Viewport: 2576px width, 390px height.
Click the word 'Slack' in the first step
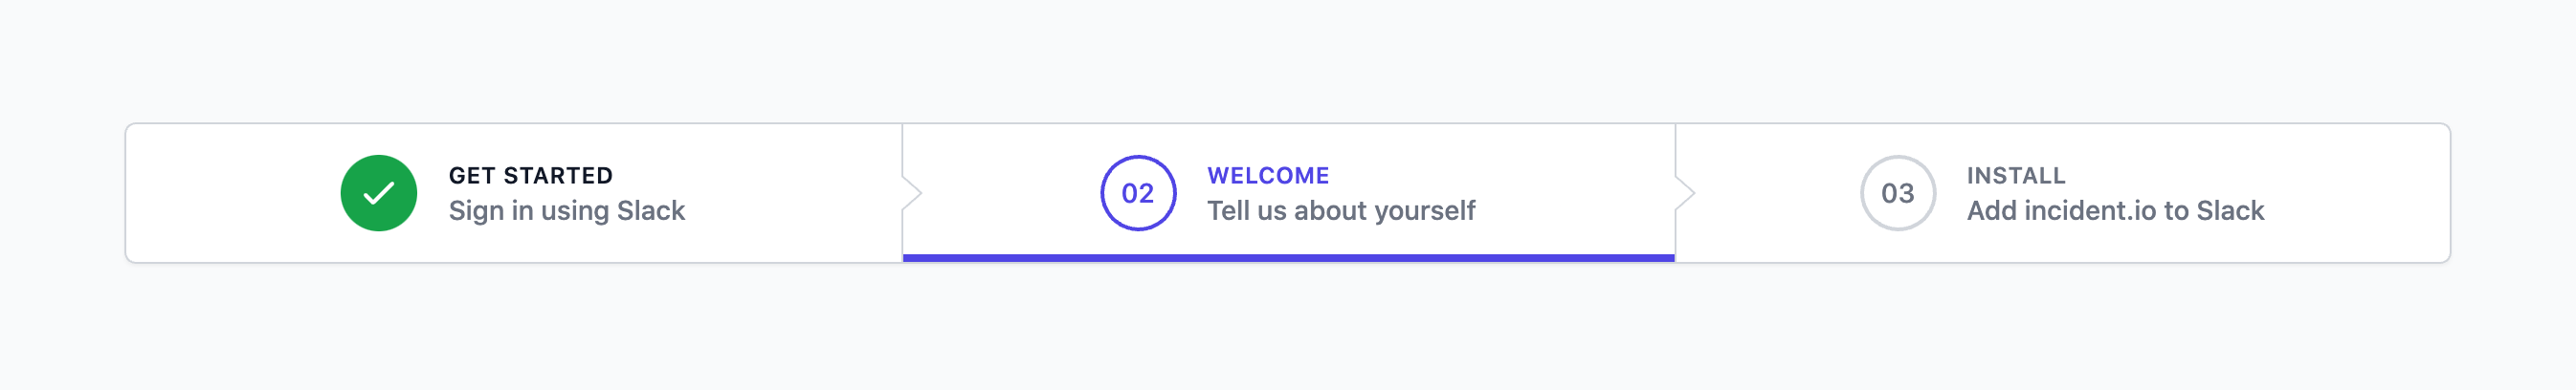(x=651, y=211)
